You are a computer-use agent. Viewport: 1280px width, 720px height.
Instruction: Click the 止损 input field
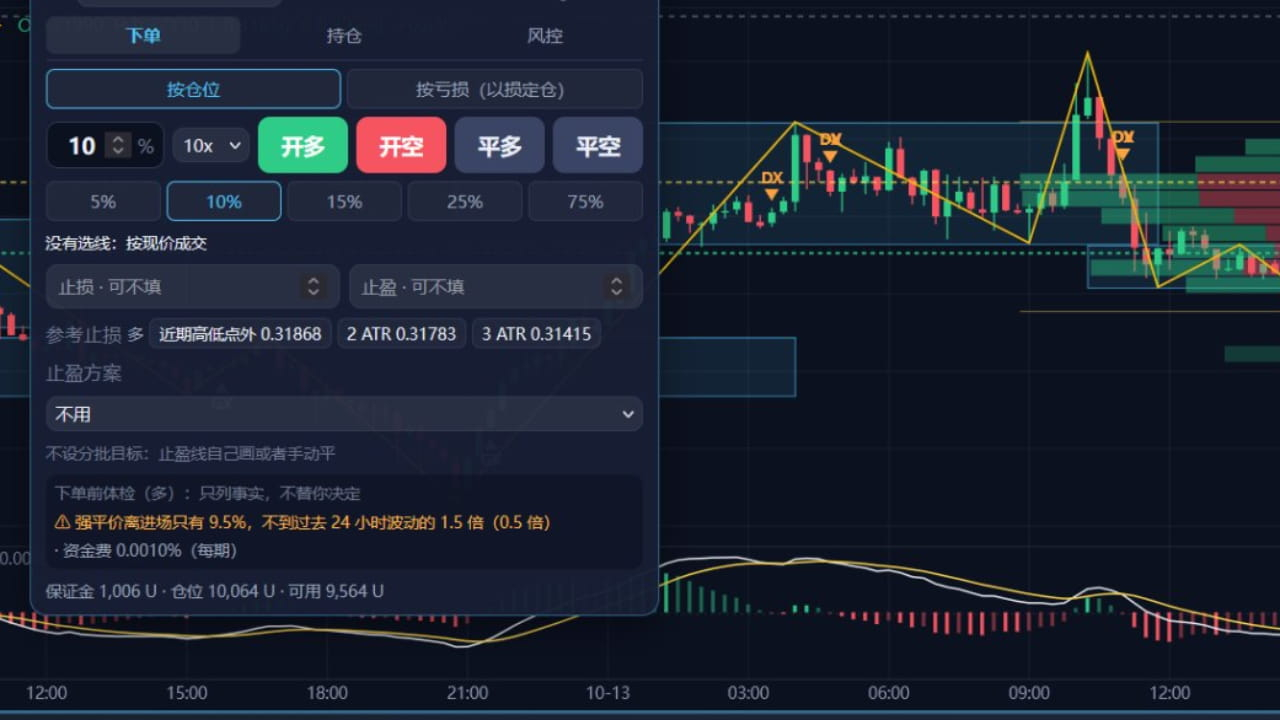193,287
